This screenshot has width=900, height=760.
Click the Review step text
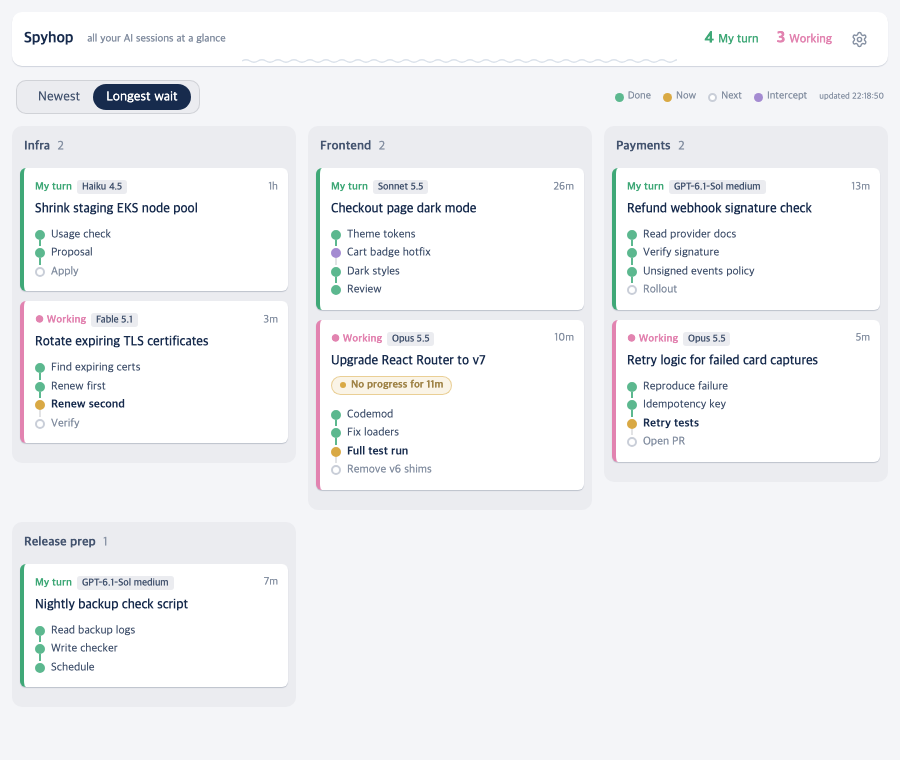click(x=364, y=289)
